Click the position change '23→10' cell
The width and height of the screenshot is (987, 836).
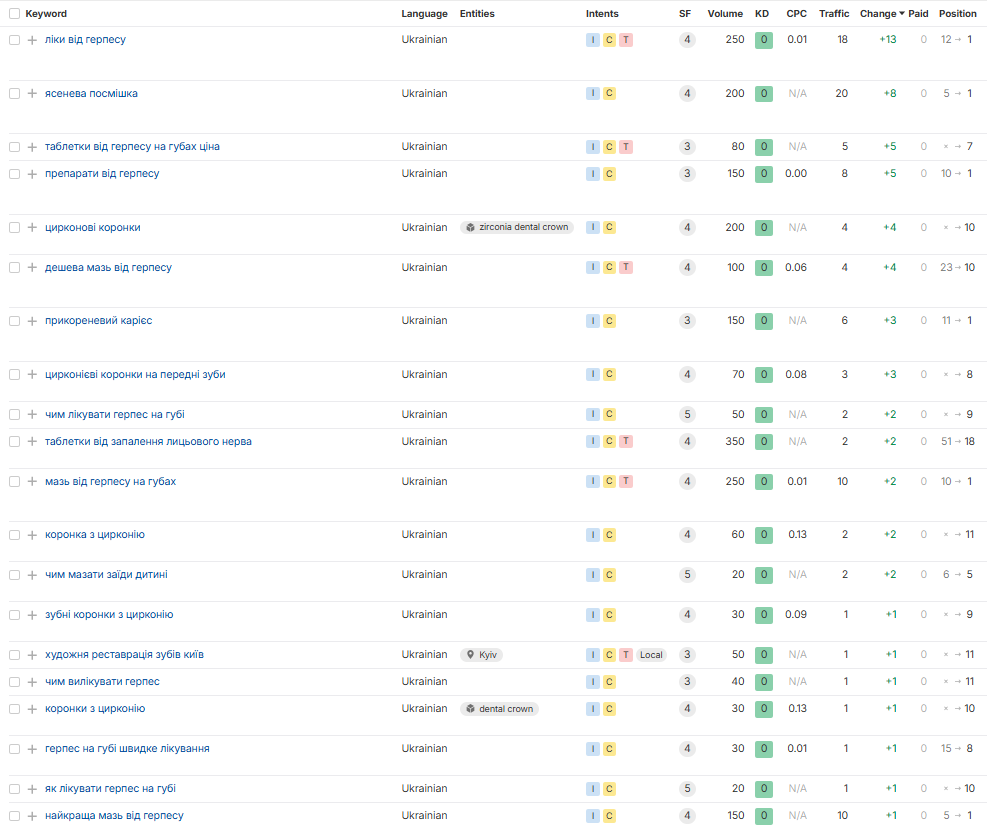tap(957, 268)
